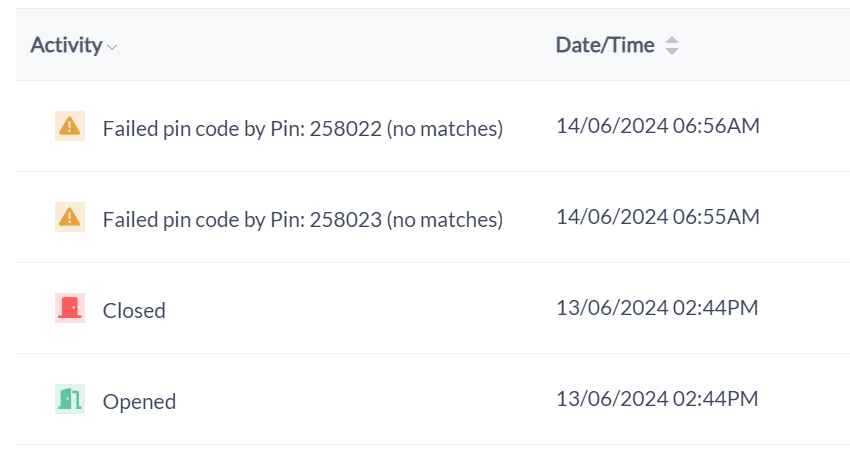Click the red Closed door icon
Screen dimensions: 850x468
[x=70, y=308]
